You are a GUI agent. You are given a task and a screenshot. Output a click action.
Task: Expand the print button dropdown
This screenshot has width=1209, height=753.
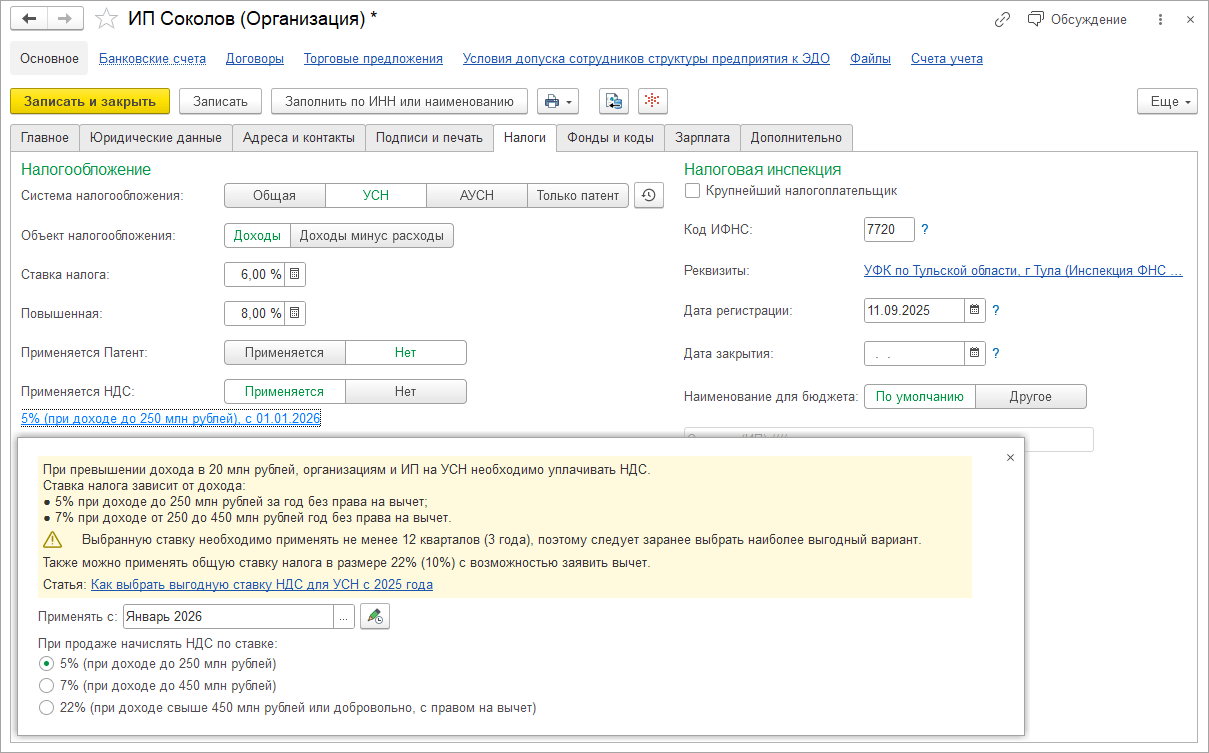(558, 101)
